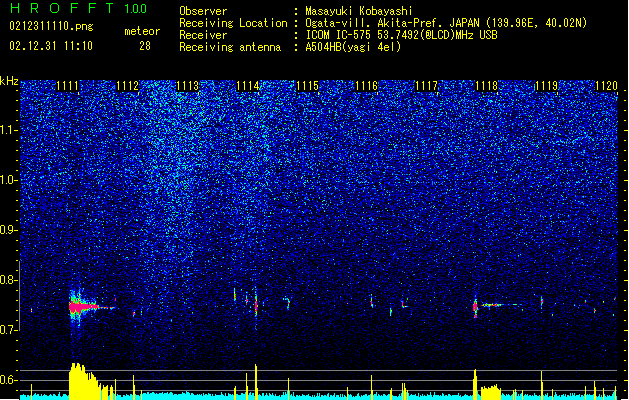629x400 pixels.
Task: Click the meteor count label
Action: (142, 31)
